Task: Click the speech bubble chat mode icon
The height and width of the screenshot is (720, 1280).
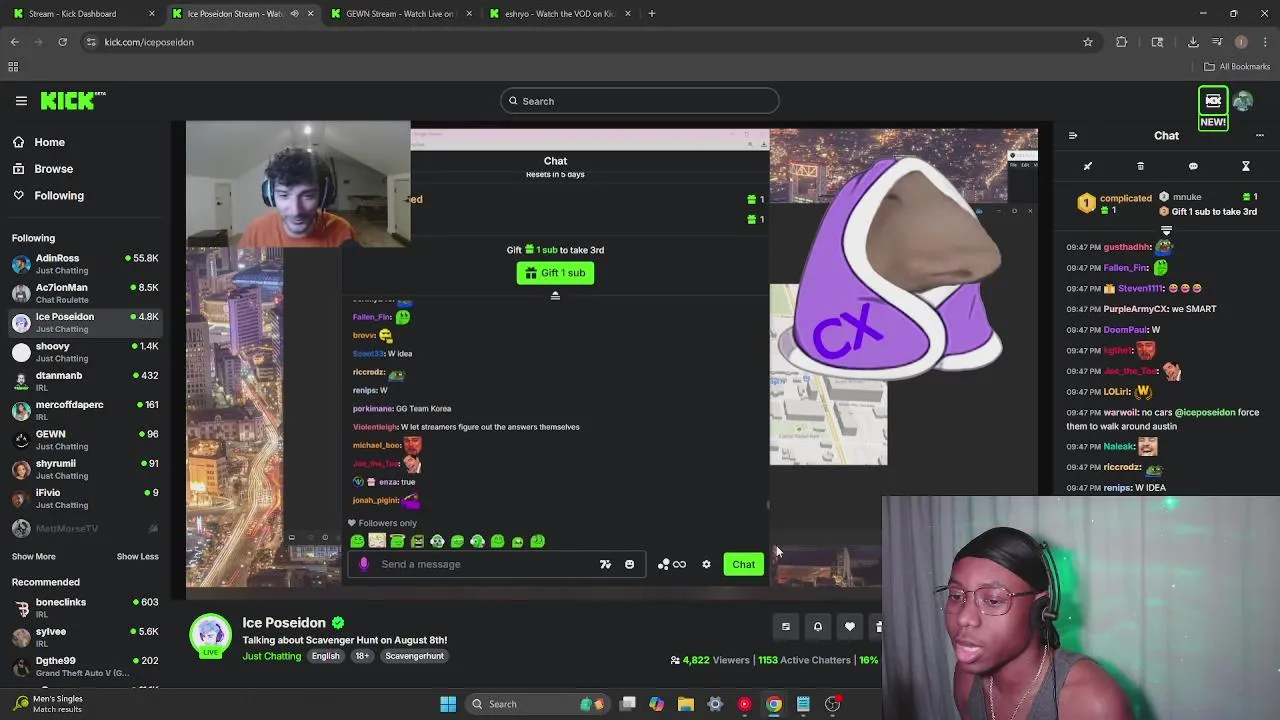Action: tap(1193, 166)
